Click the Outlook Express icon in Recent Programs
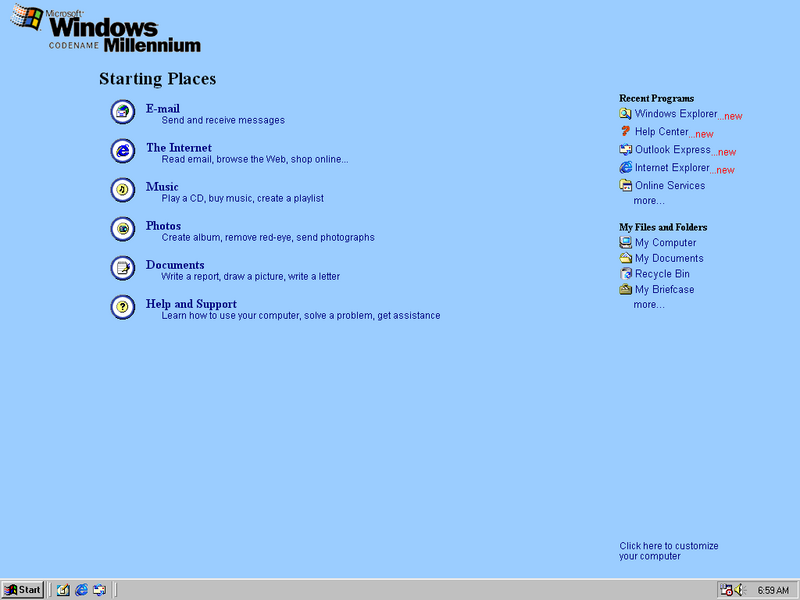This screenshot has width=800, height=600. point(626,149)
